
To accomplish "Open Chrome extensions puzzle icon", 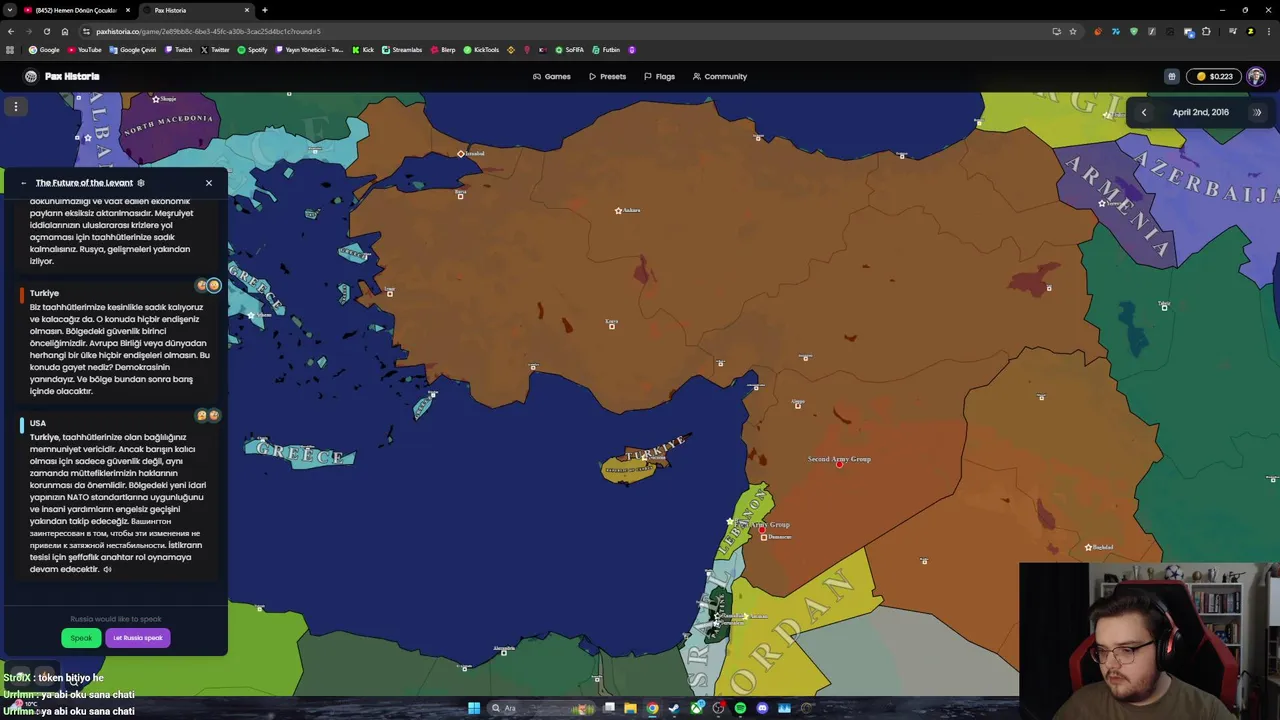I will point(1206,31).
